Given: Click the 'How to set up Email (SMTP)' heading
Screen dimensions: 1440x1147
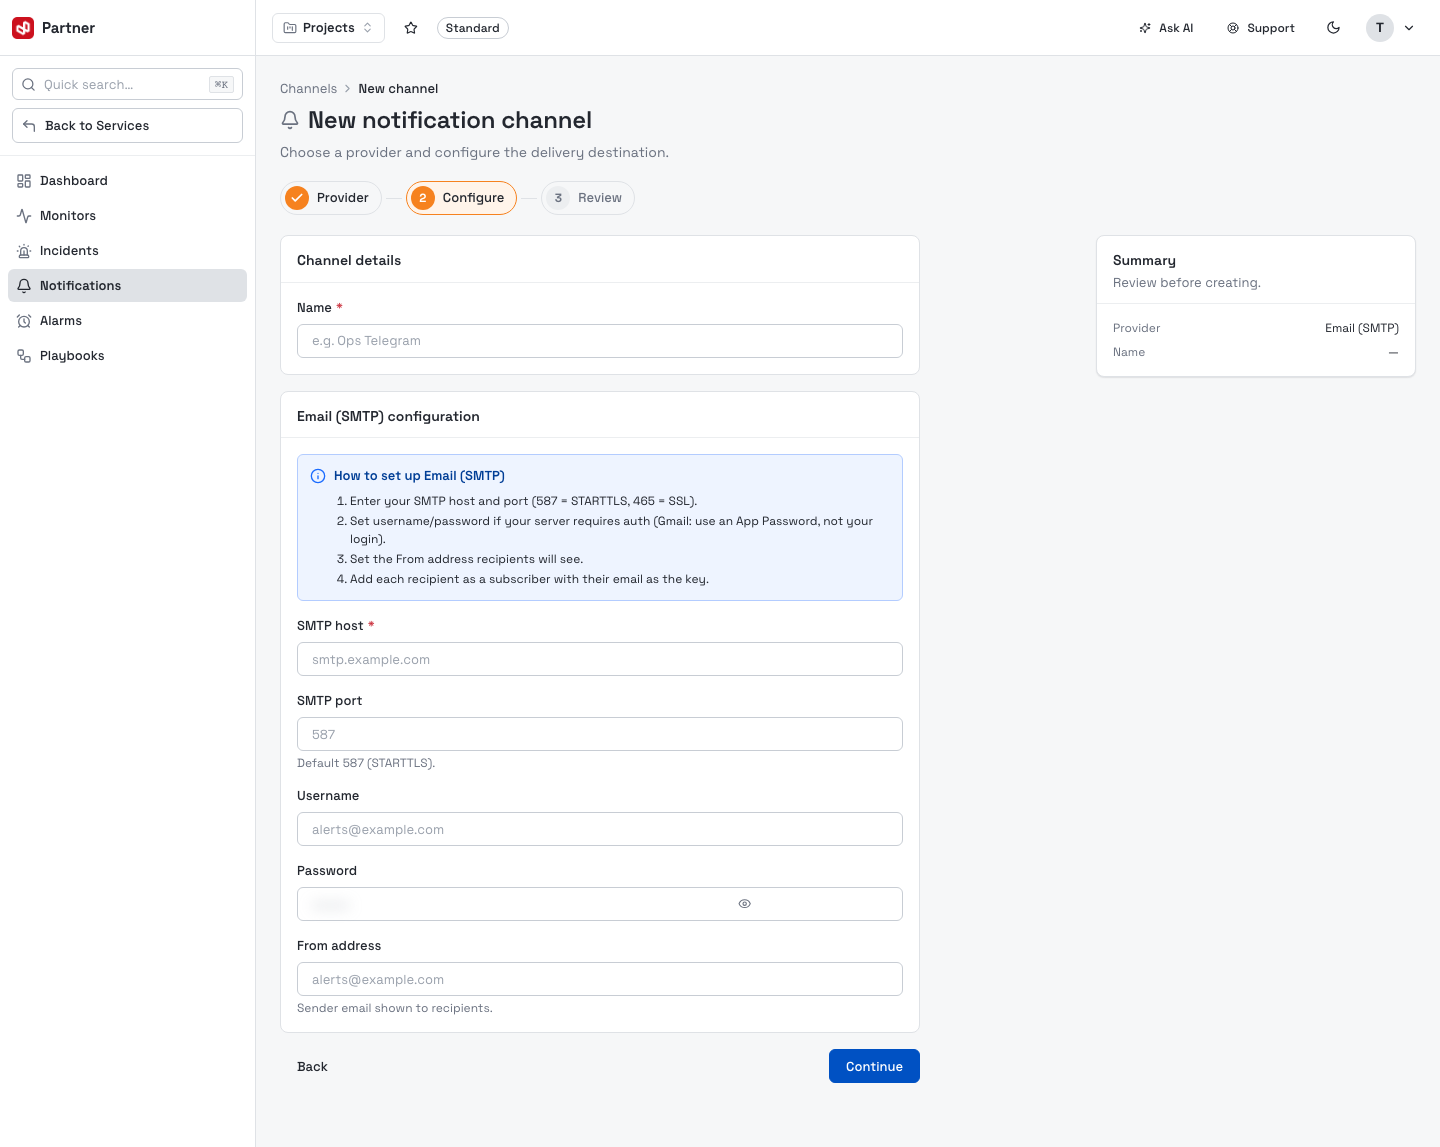Looking at the screenshot, I should [419, 476].
